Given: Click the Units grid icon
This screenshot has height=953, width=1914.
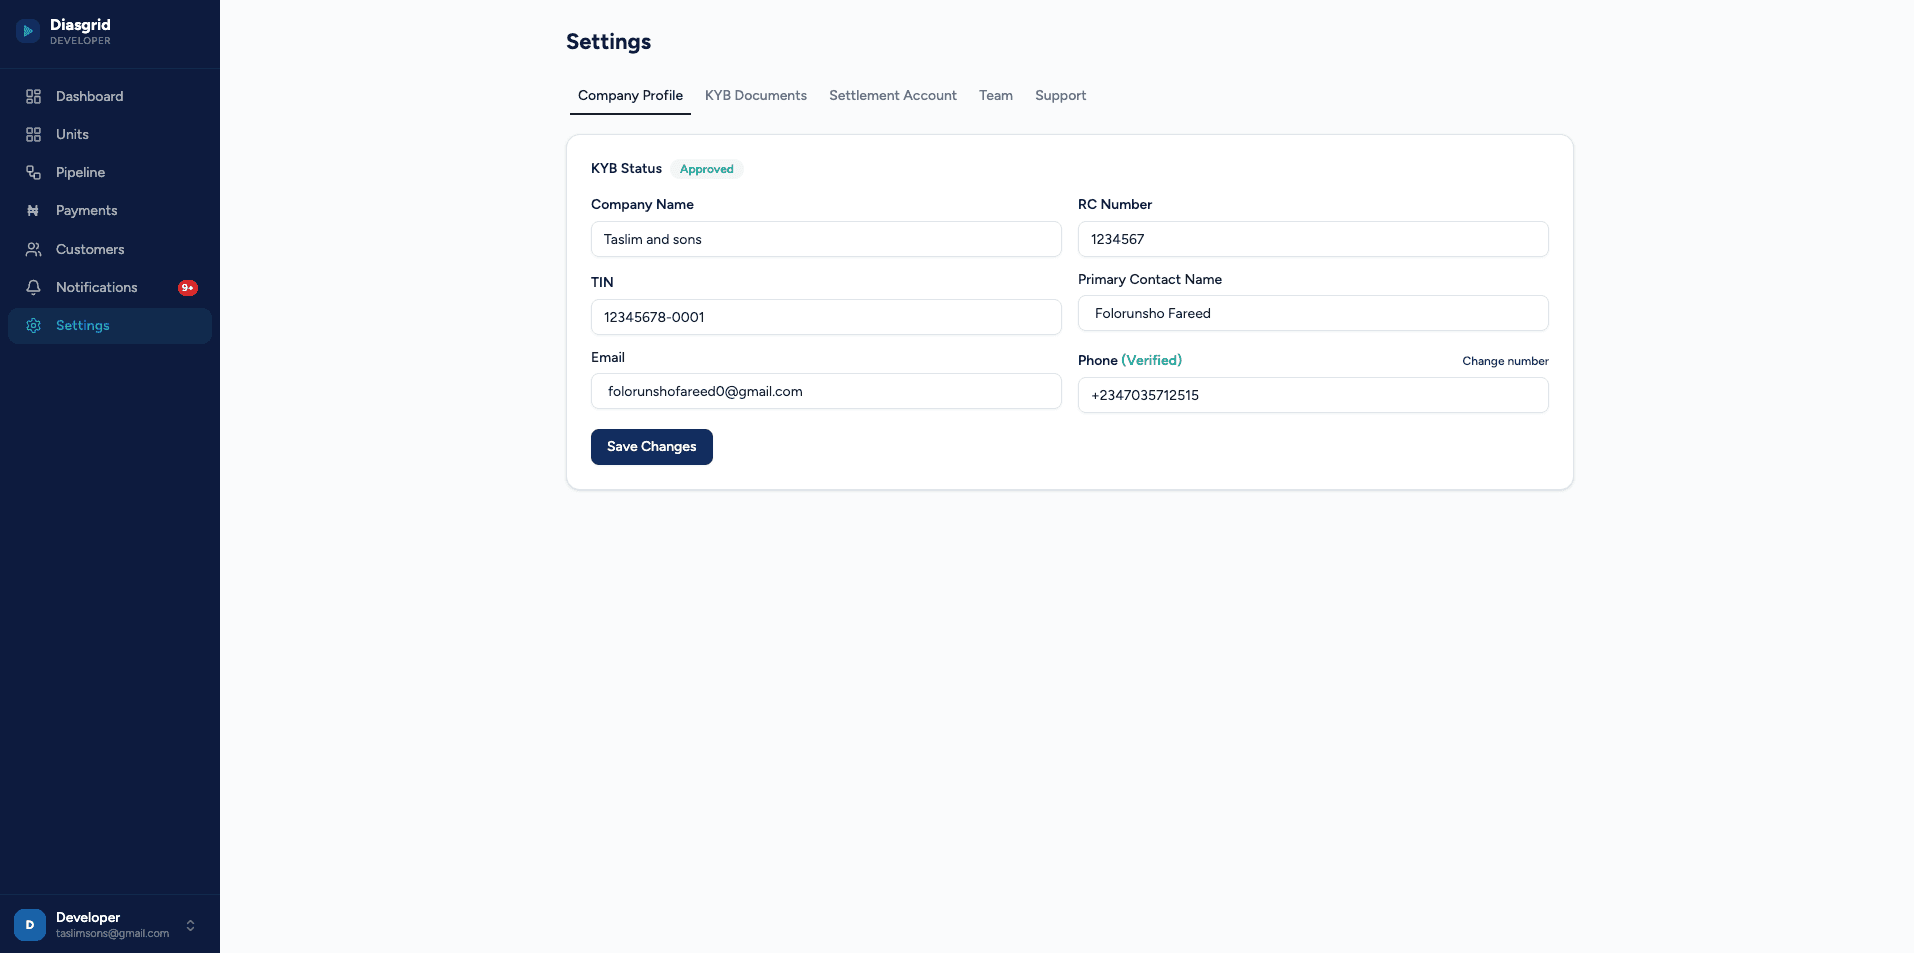Looking at the screenshot, I should 33,134.
